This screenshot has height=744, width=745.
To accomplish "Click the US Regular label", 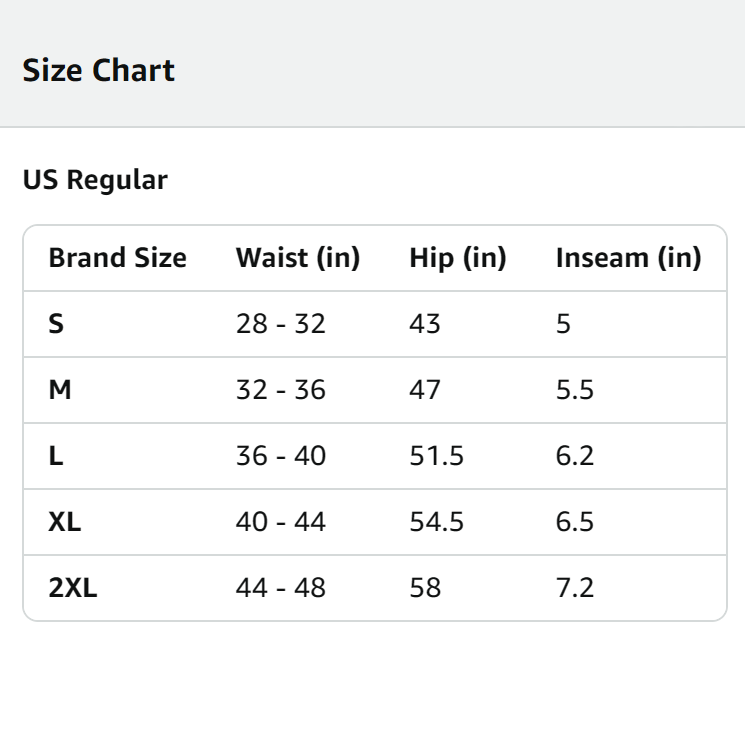I will coord(95,180).
